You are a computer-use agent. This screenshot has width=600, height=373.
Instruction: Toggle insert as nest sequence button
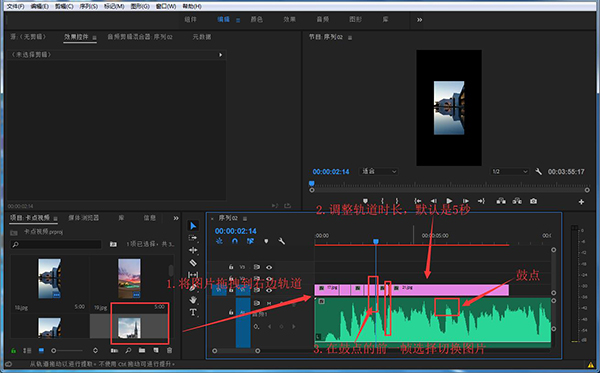point(219,241)
